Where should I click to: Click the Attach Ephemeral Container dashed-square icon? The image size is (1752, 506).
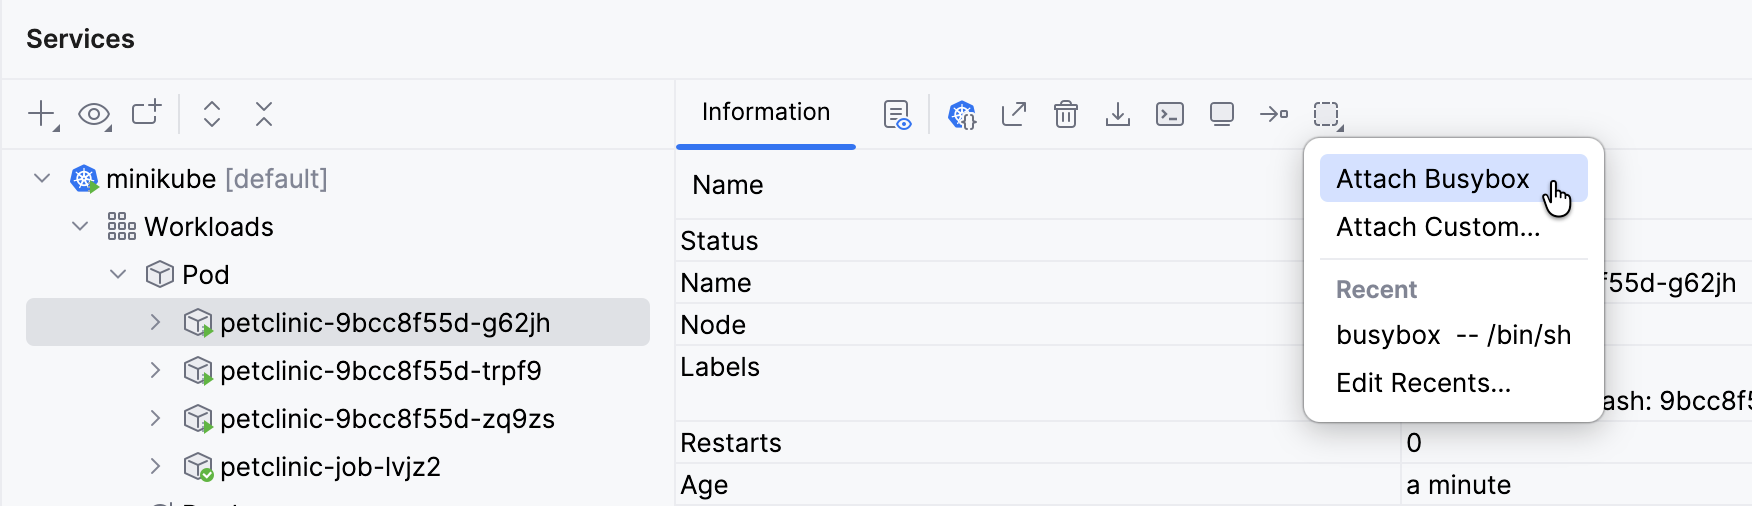click(x=1328, y=115)
